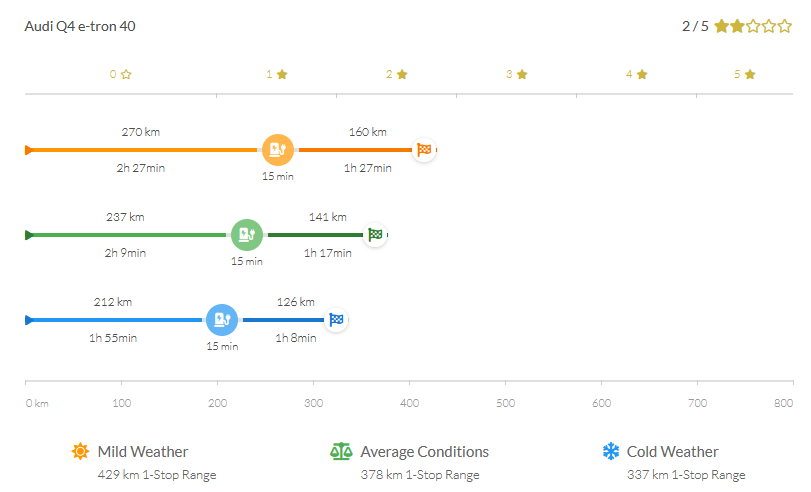Click the 5 star scale marker
Image resolution: width=811 pixels, height=492 pixels.
tap(743, 74)
